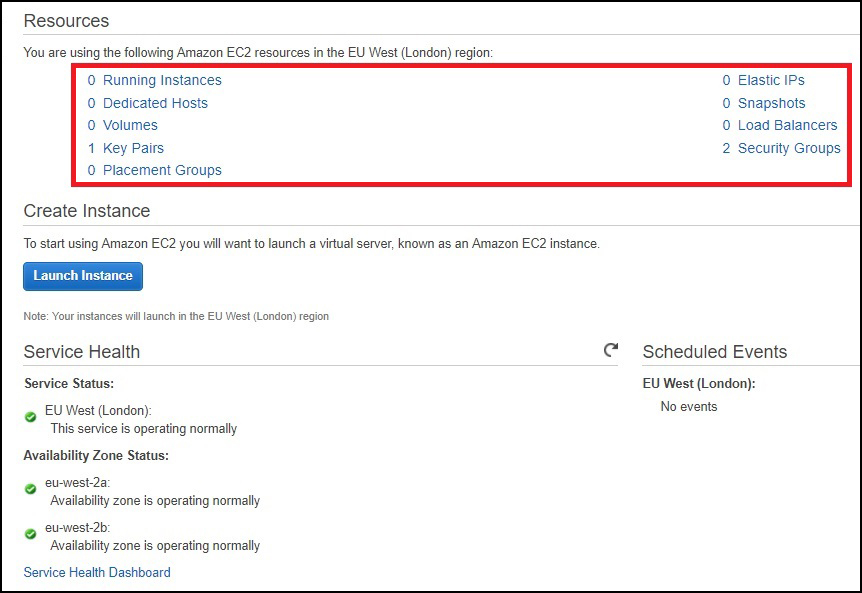View the Volumes resource link

[x=130, y=125]
